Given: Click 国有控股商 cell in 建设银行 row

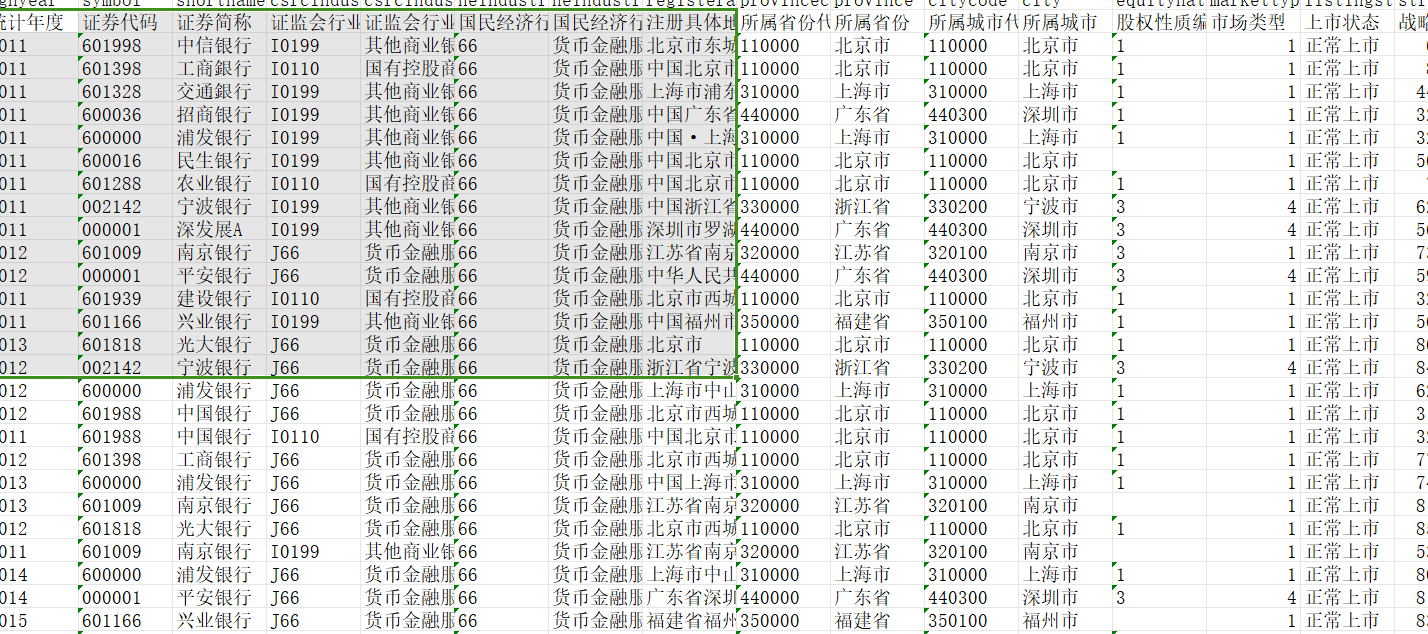Looking at the screenshot, I should 408,298.
